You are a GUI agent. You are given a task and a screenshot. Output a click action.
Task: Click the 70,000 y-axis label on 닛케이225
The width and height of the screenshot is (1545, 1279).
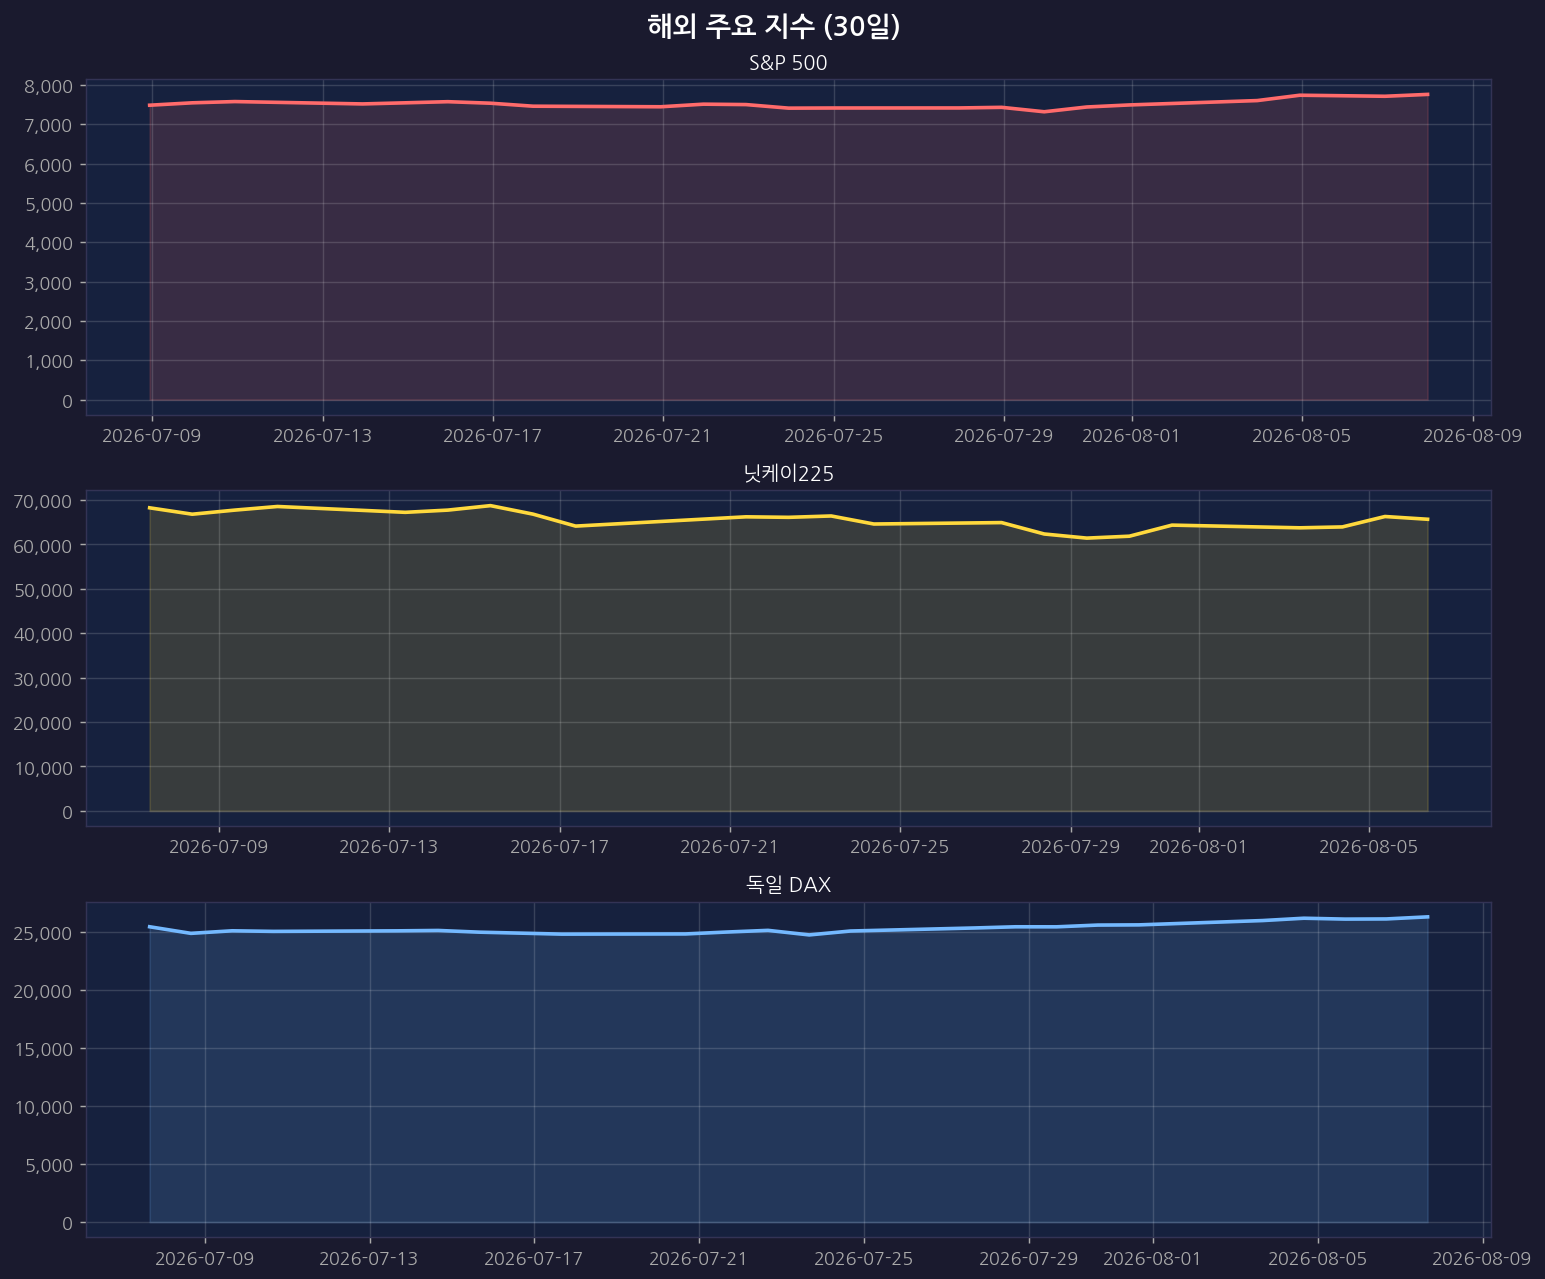(x=44, y=500)
